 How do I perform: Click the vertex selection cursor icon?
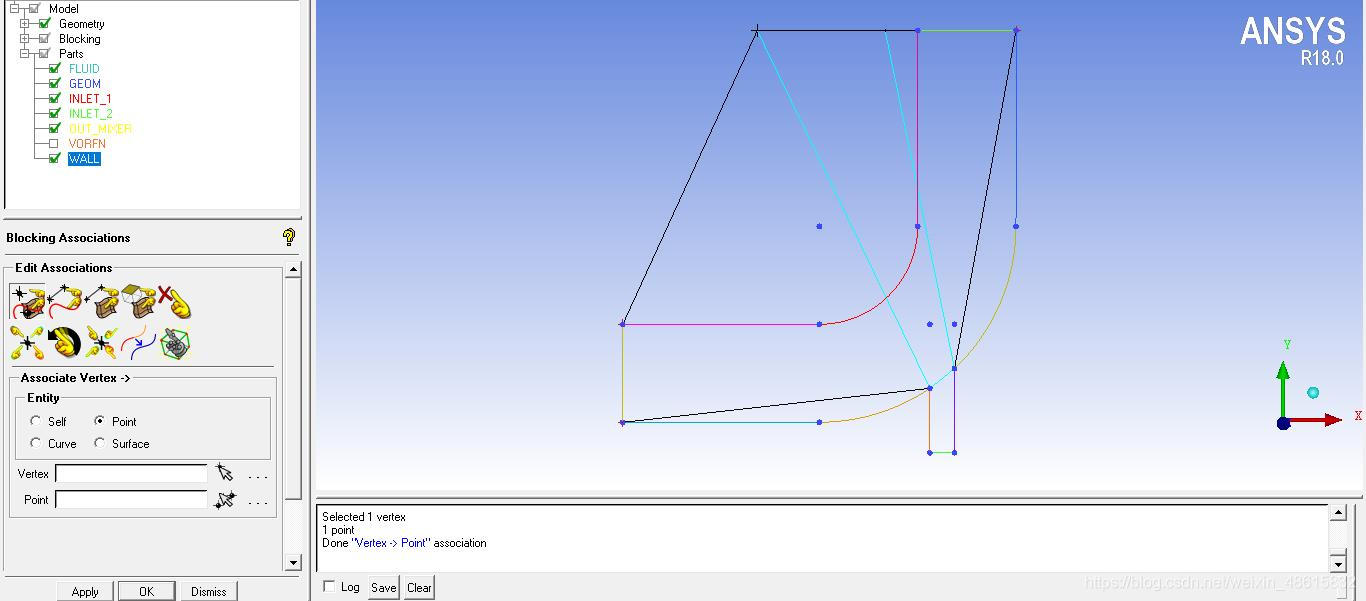coord(225,473)
